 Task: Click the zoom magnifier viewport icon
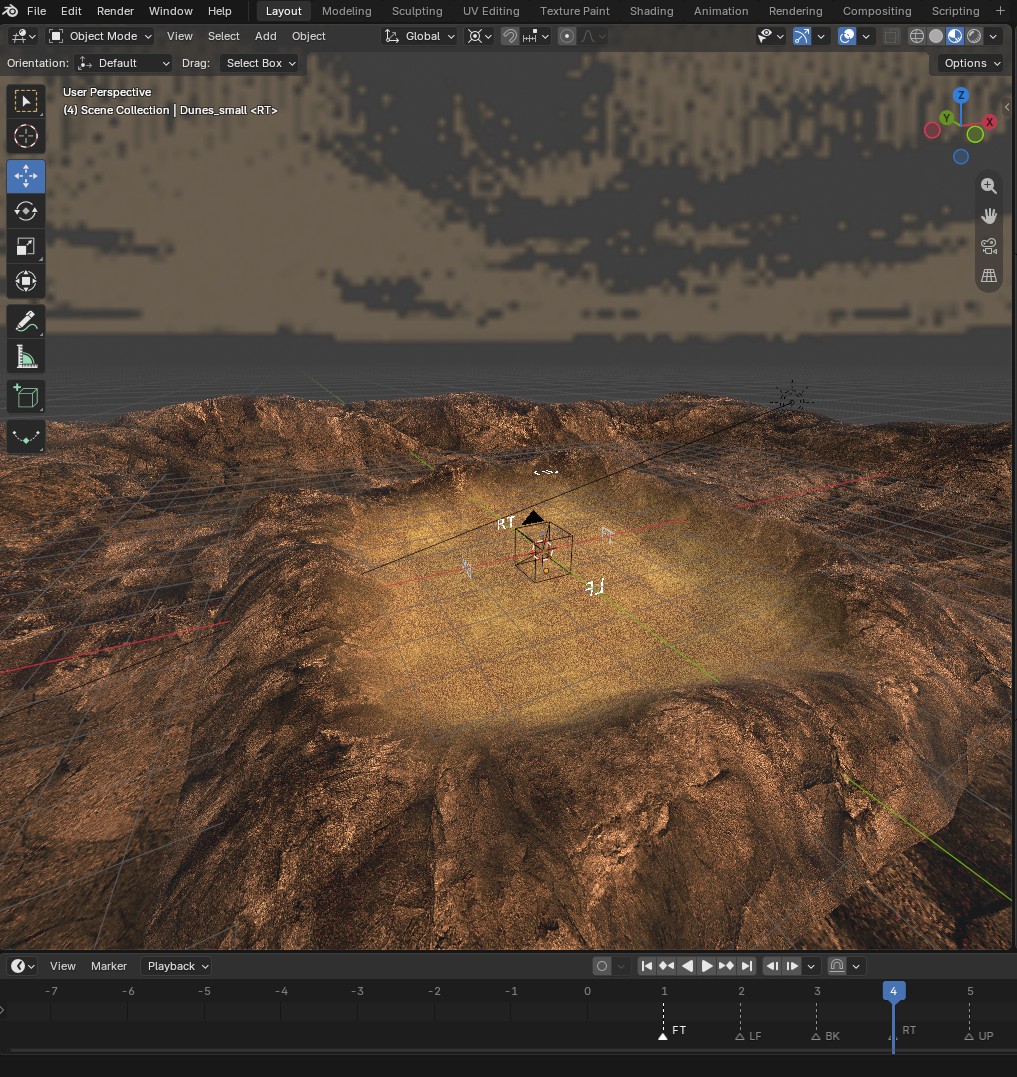tap(988, 185)
